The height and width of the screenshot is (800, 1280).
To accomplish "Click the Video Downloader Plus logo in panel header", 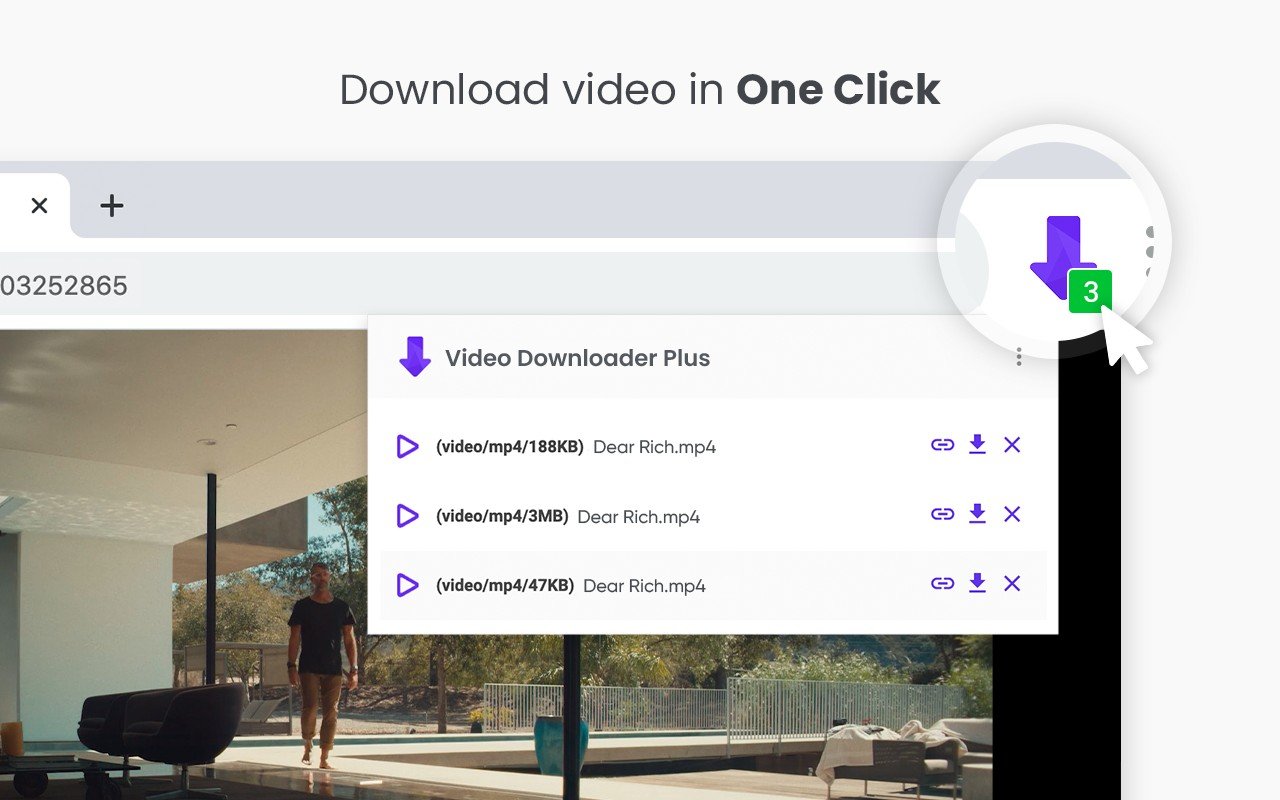I will (x=416, y=357).
